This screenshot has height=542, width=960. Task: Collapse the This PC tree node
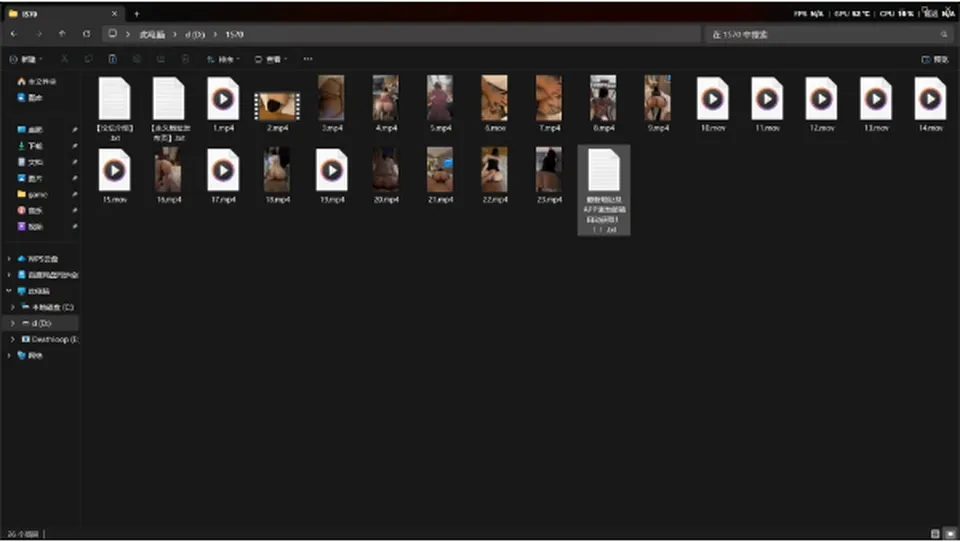click(9, 291)
